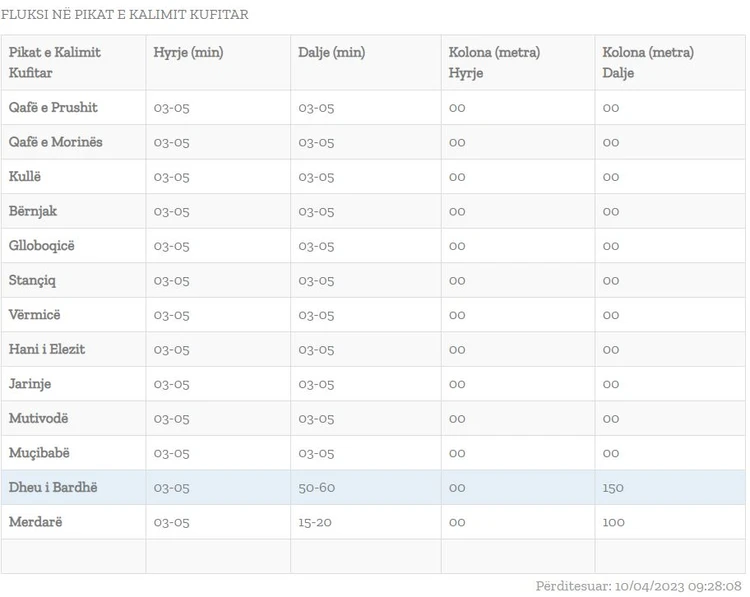Click the Kullë row name
Screen dimensions: 750x597
coord(26,177)
